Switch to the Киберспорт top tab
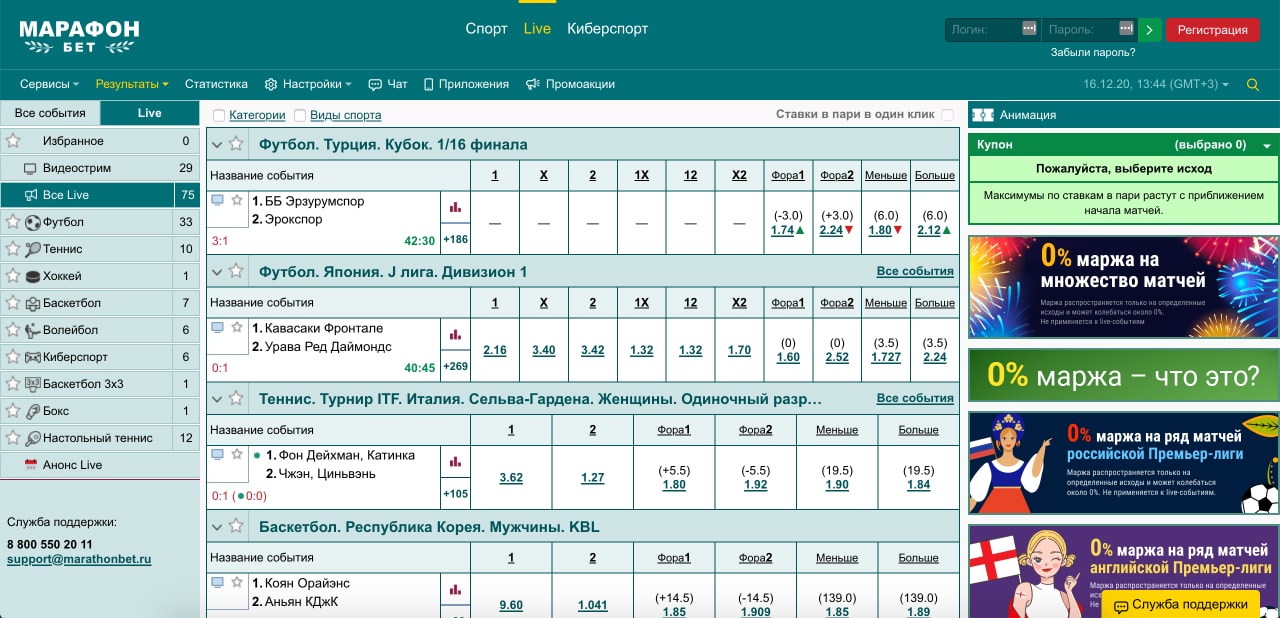1280x618 pixels. click(607, 29)
